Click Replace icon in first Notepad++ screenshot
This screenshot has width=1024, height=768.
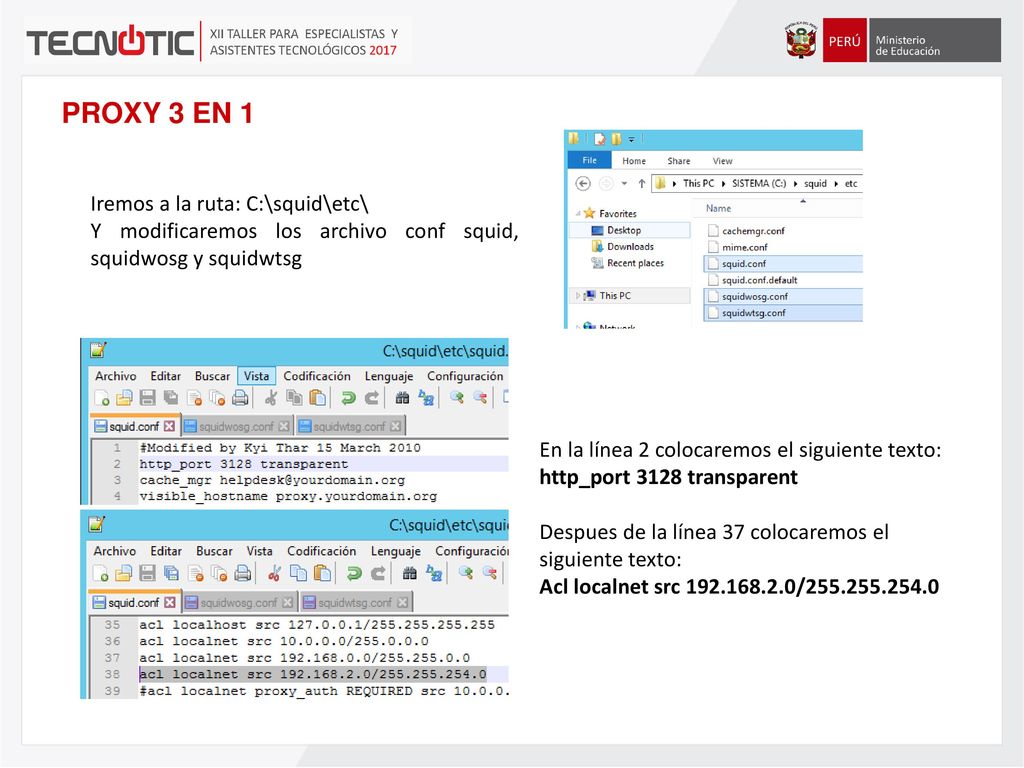click(x=426, y=397)
